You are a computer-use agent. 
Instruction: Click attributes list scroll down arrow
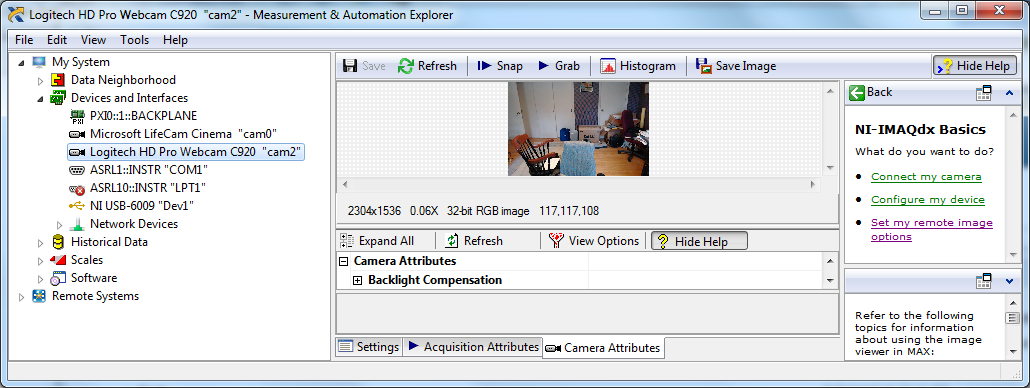830,280
